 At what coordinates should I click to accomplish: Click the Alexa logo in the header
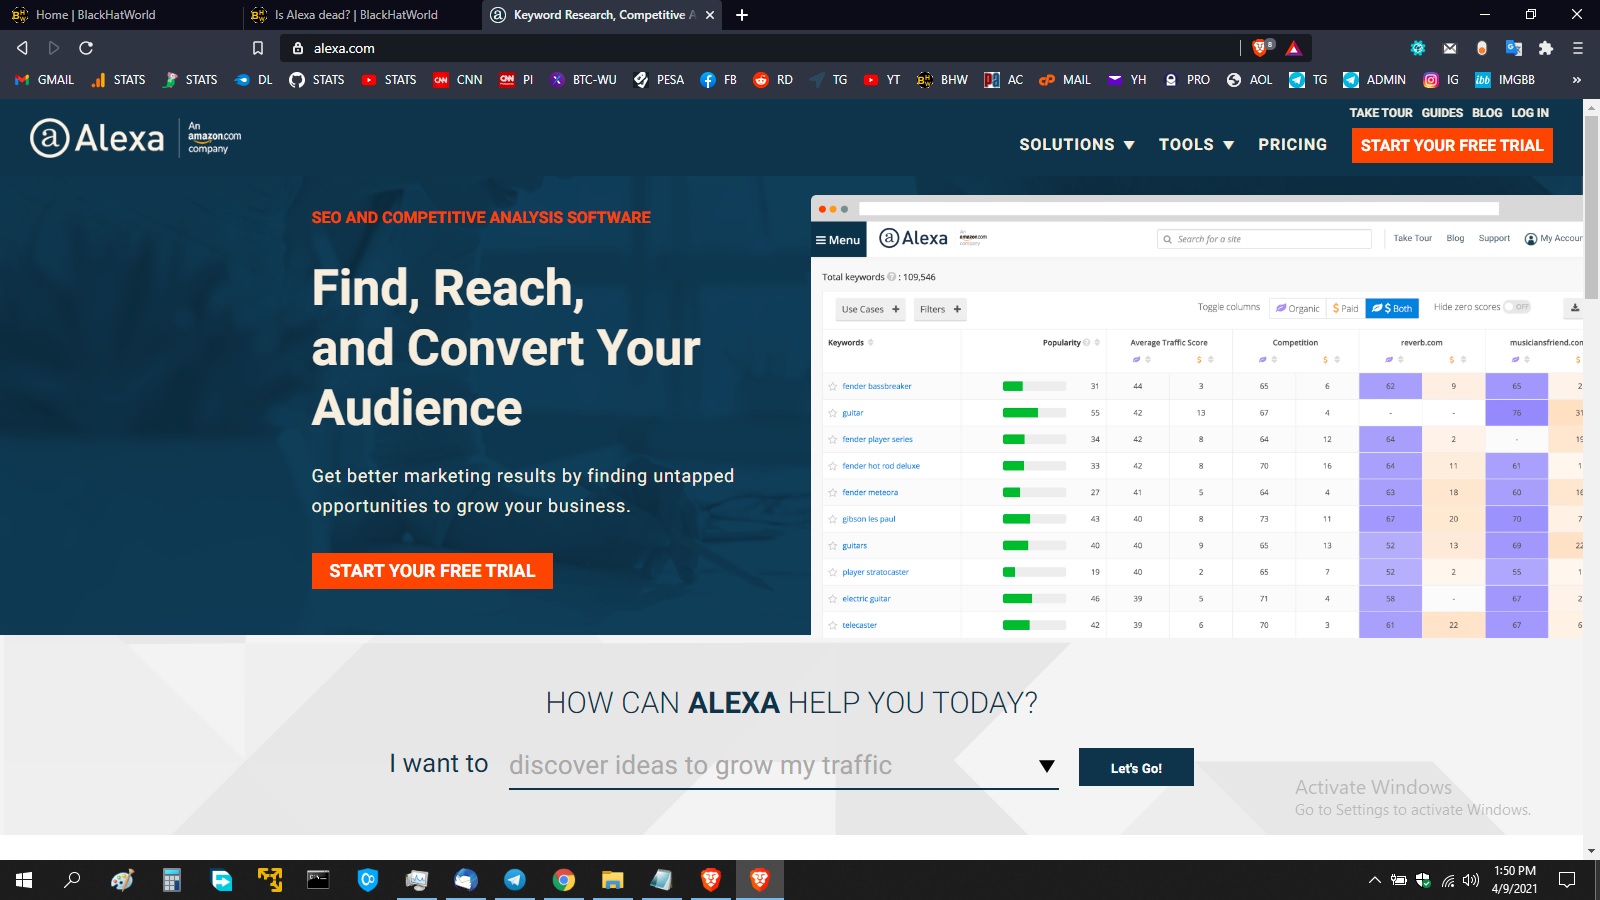(97, 138)
